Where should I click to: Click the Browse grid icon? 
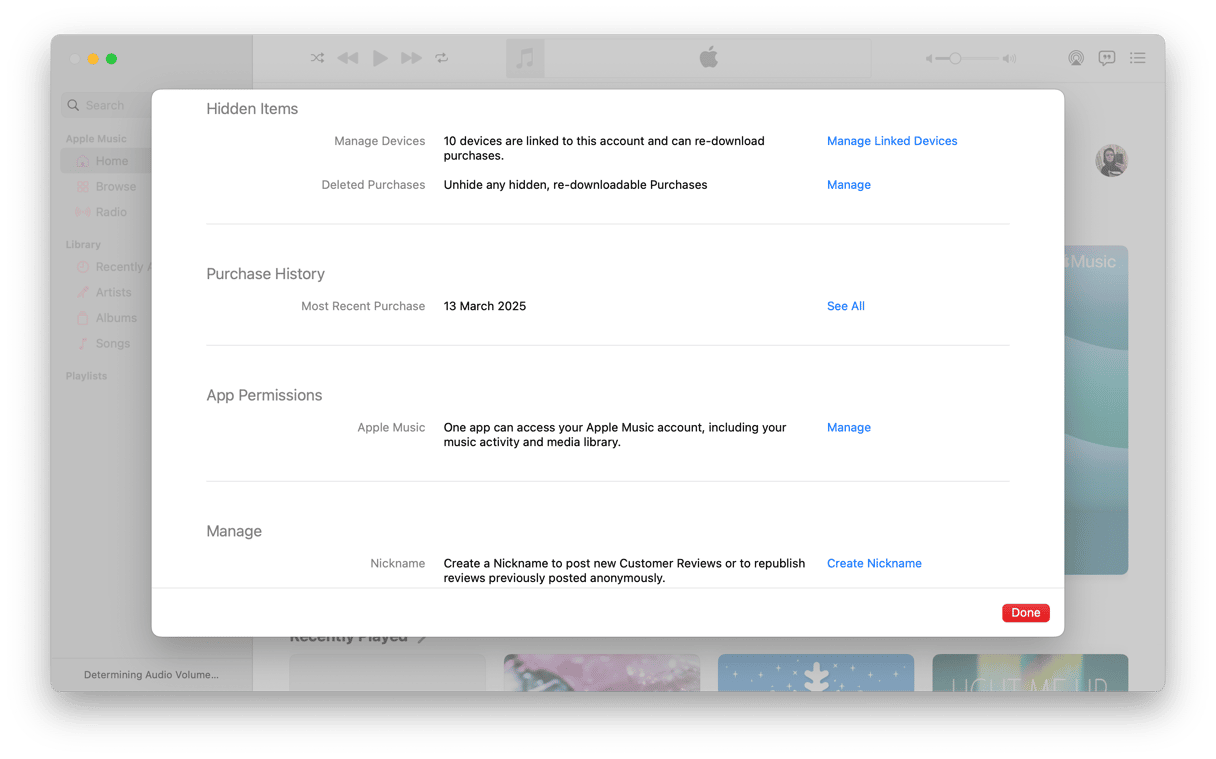click(x=83, y=187)
